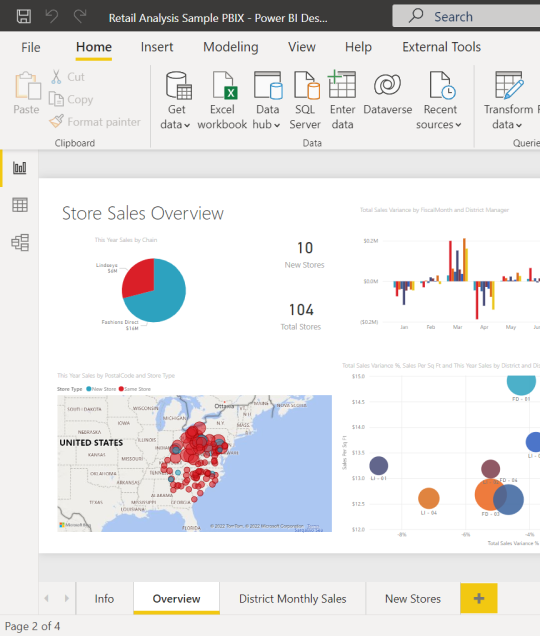Click the Store Sales Overview title
Screen dimensions: 540x640
coord(143,213)
